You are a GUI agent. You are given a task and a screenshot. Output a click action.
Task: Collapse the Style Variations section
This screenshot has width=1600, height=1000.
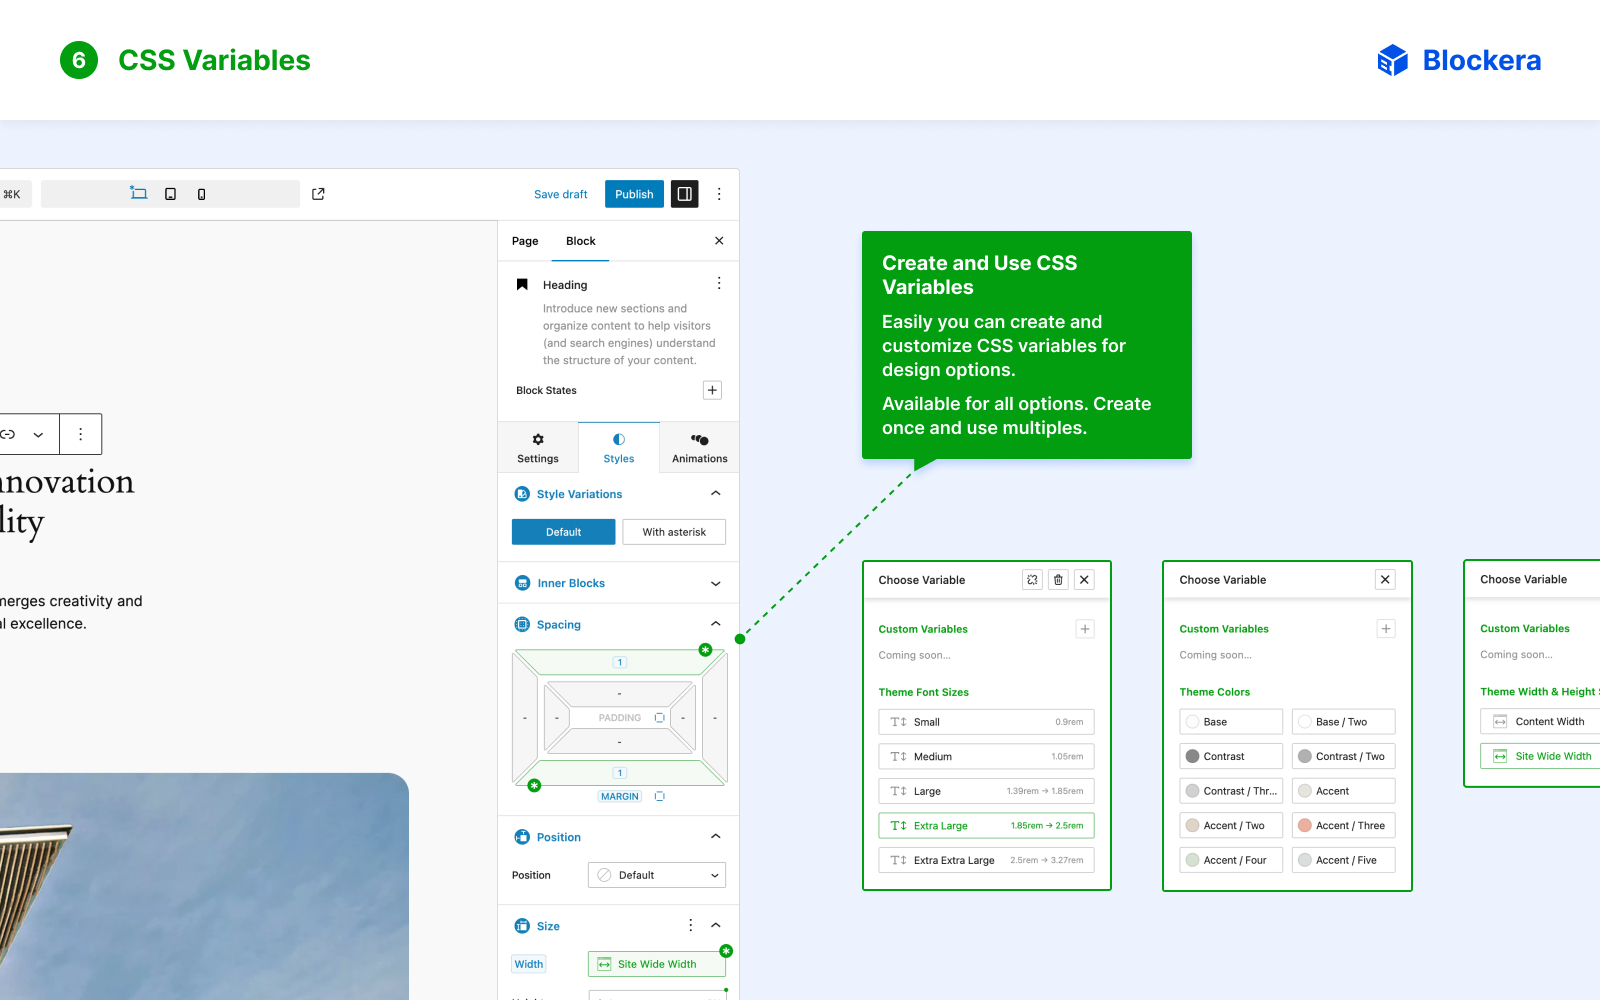point(715,494)
